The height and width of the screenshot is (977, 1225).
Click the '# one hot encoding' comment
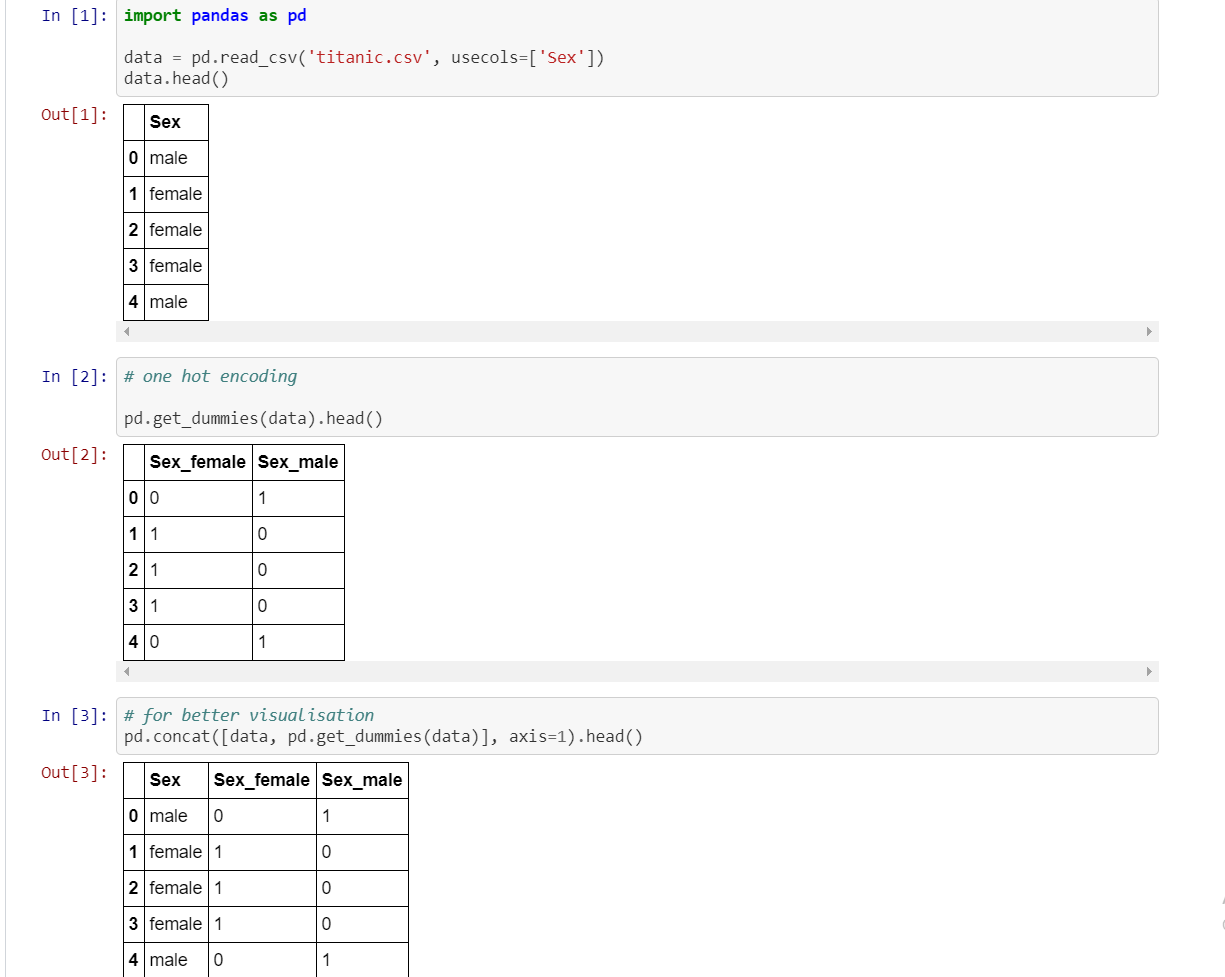[211, 376]
